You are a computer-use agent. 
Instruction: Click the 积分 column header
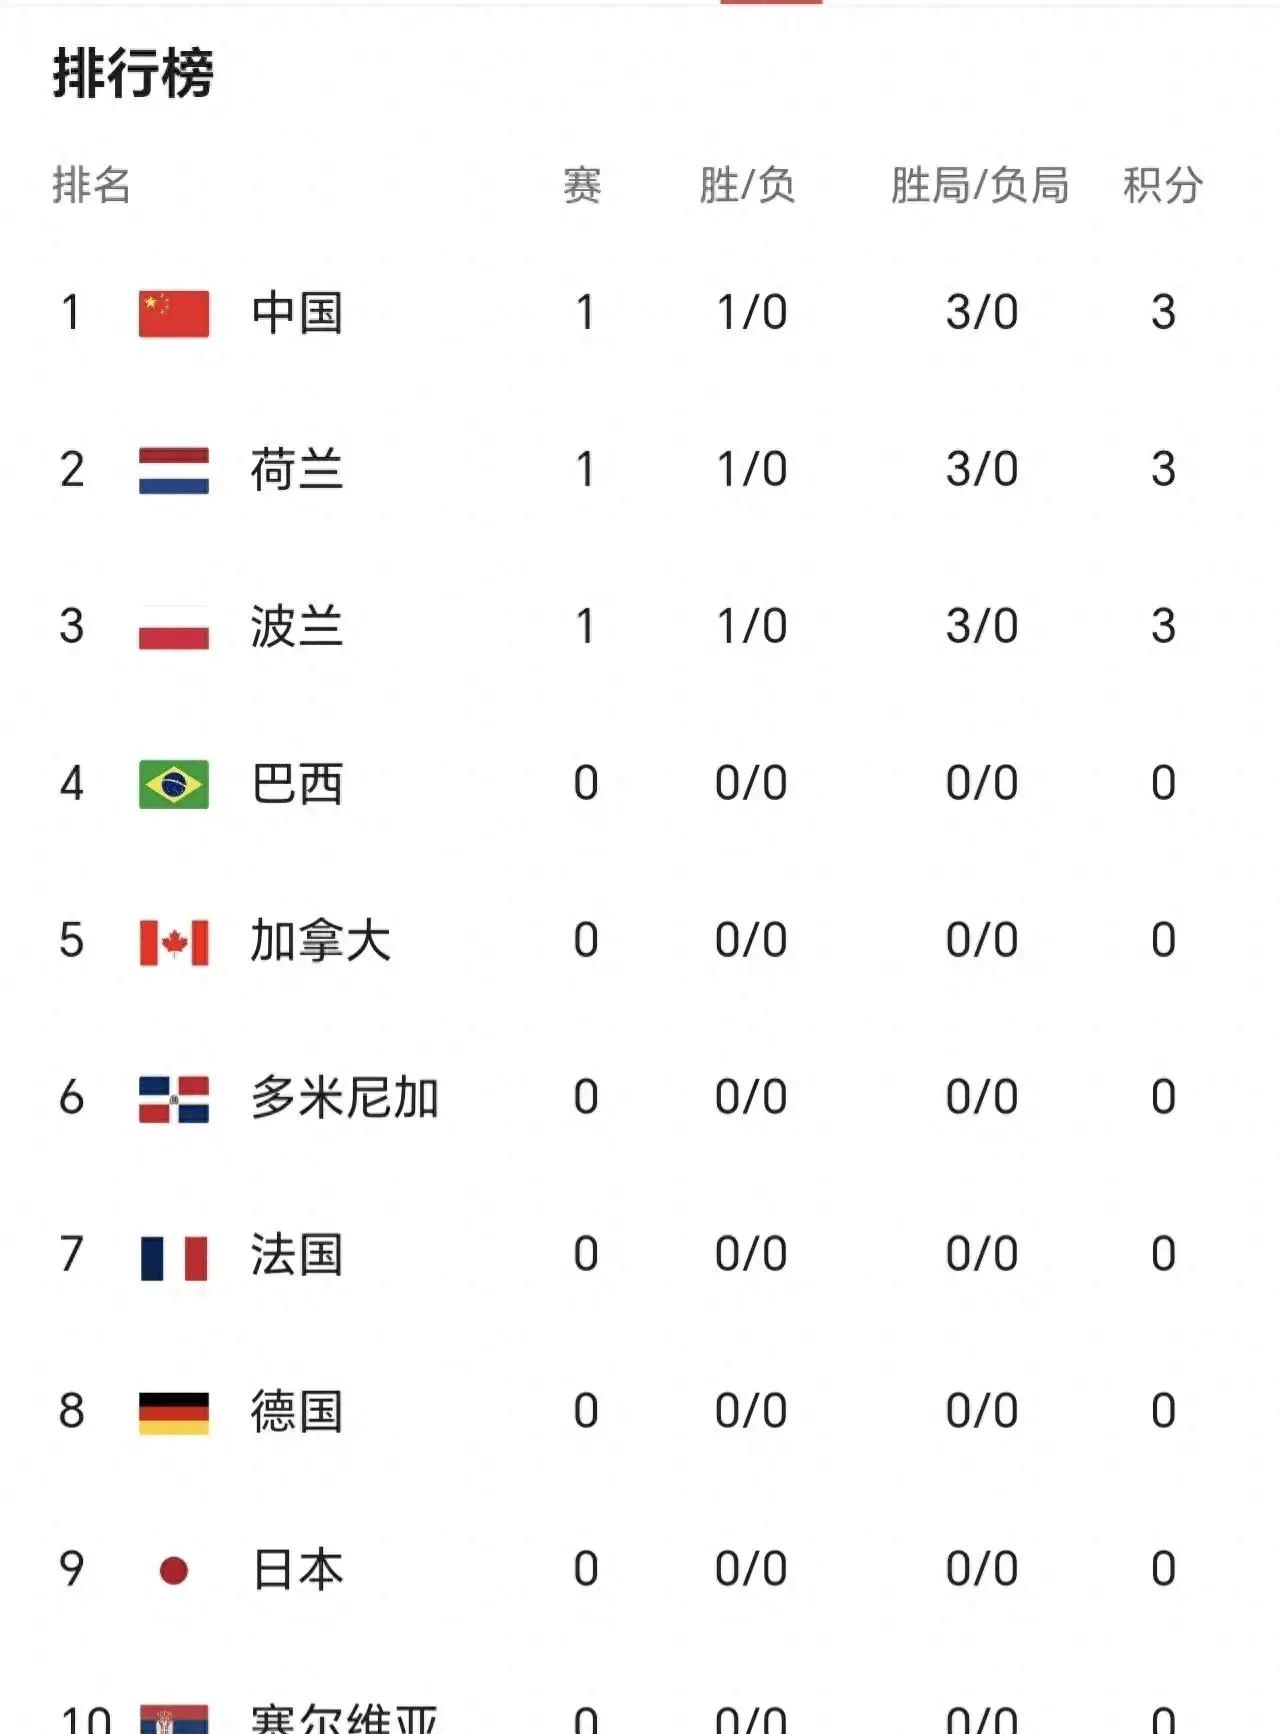[x=1162, y=186]
